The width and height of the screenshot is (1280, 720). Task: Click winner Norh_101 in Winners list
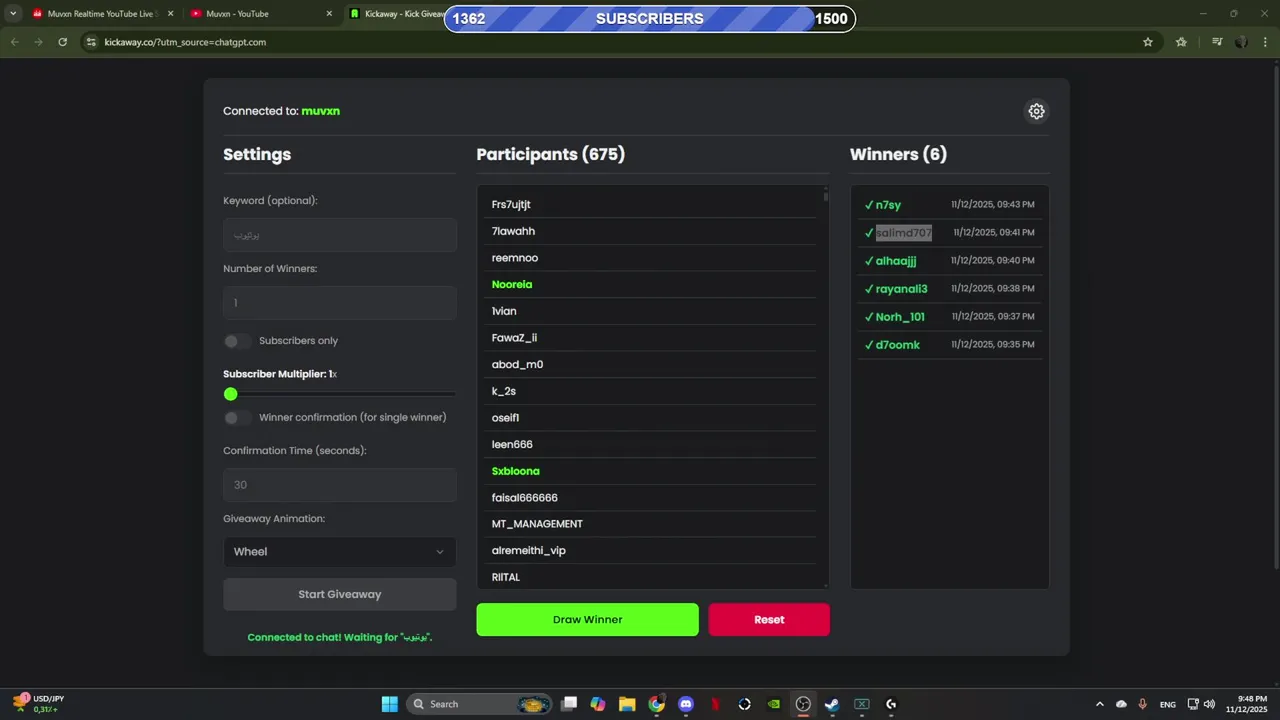pyautogui.click(x=900, y=317)
